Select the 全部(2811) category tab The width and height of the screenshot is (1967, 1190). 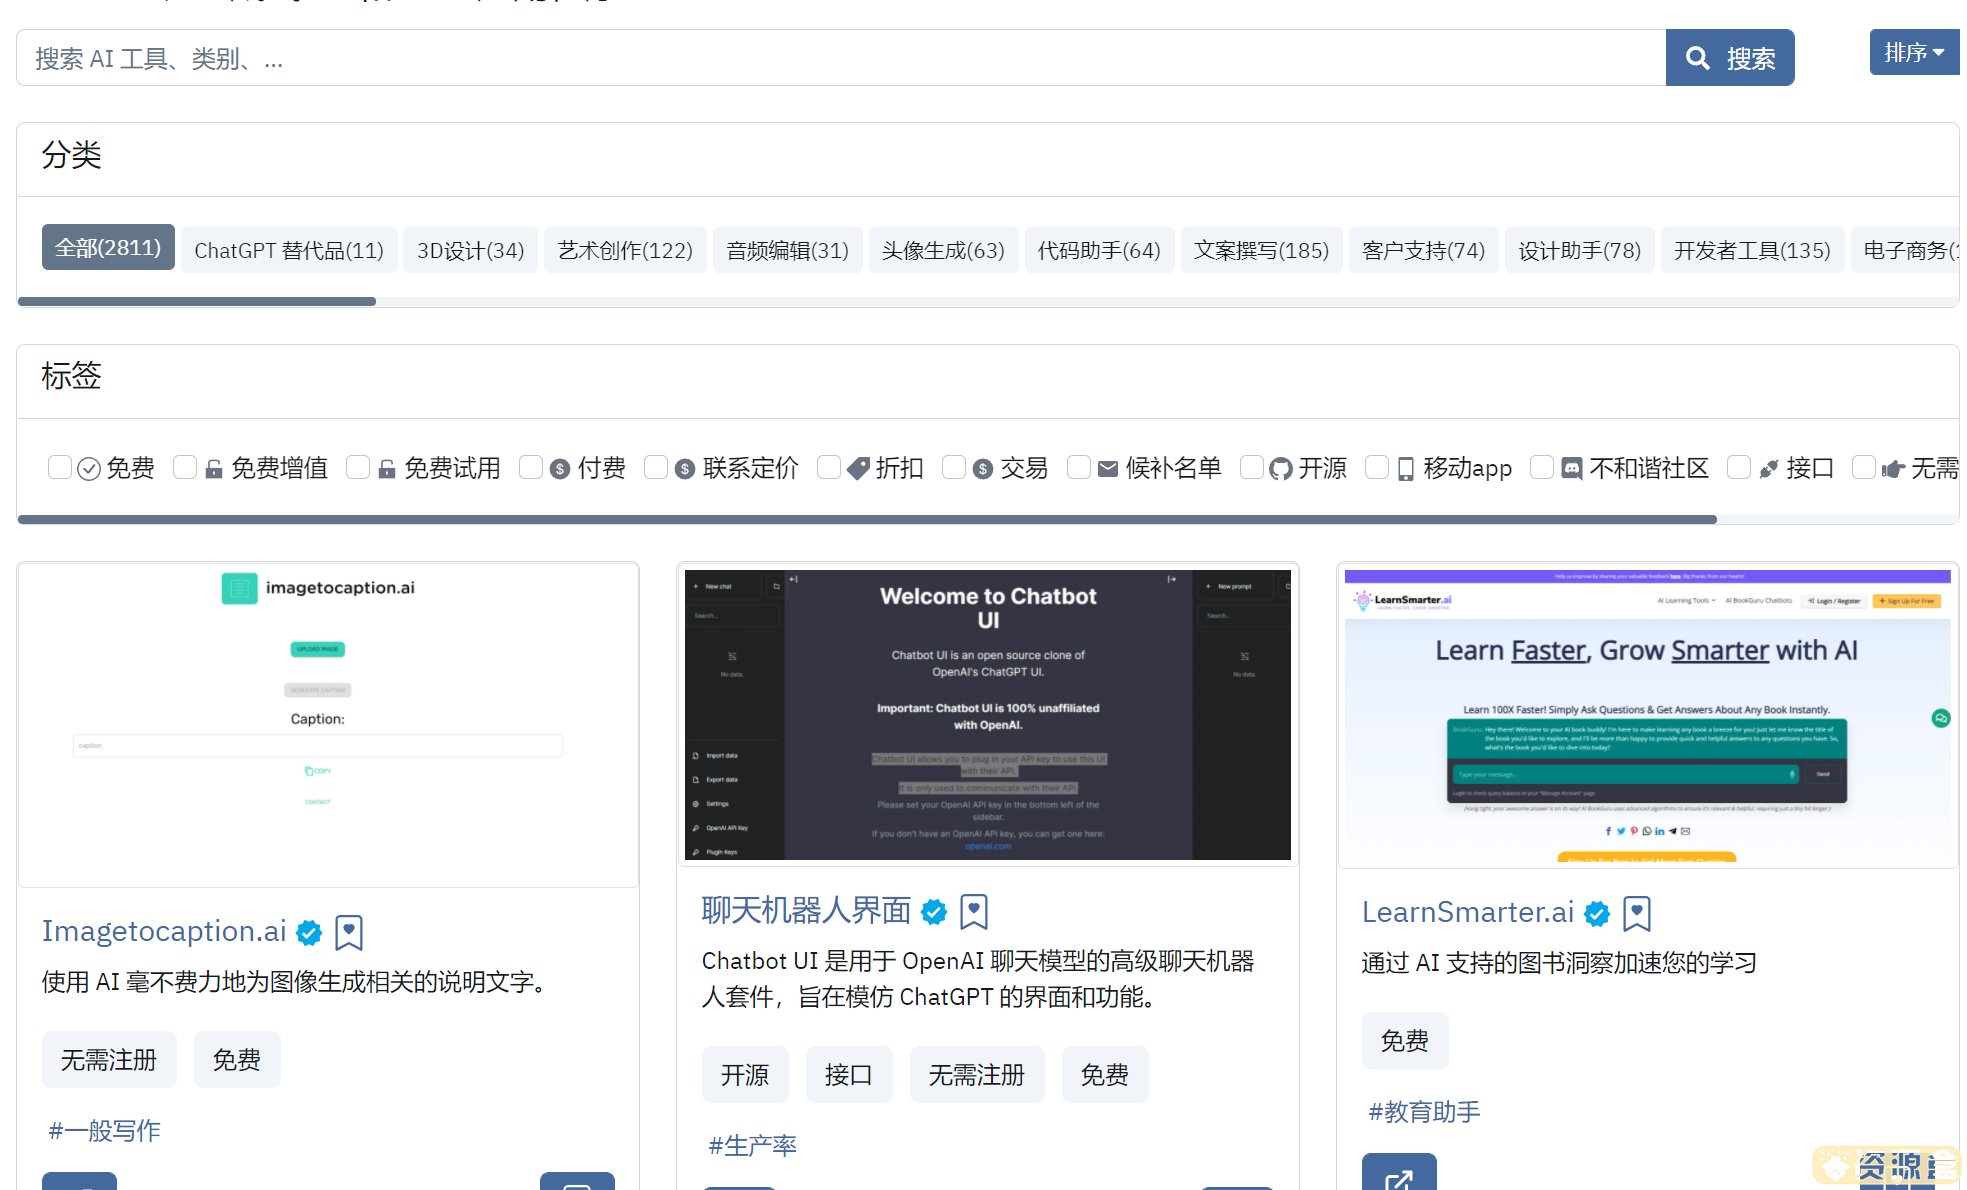click(x=108, y=248)
